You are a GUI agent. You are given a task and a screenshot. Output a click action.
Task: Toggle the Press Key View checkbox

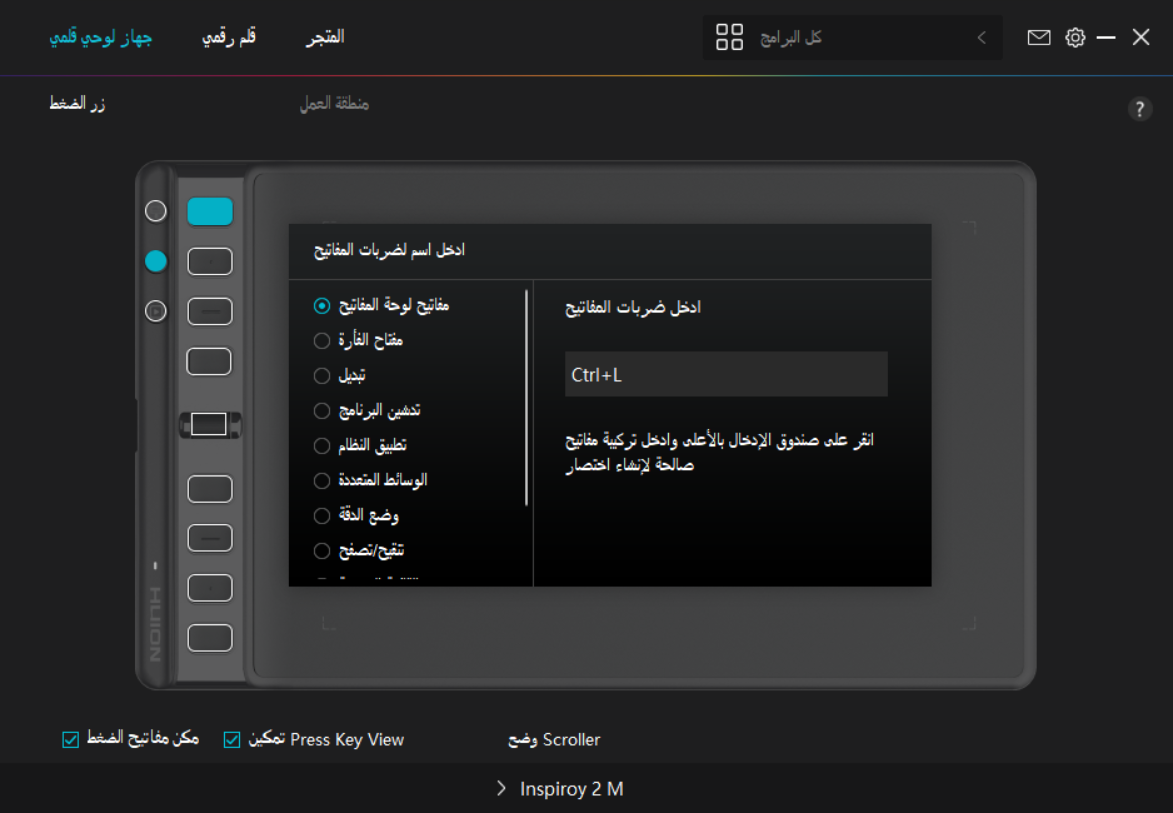[232, 740]
